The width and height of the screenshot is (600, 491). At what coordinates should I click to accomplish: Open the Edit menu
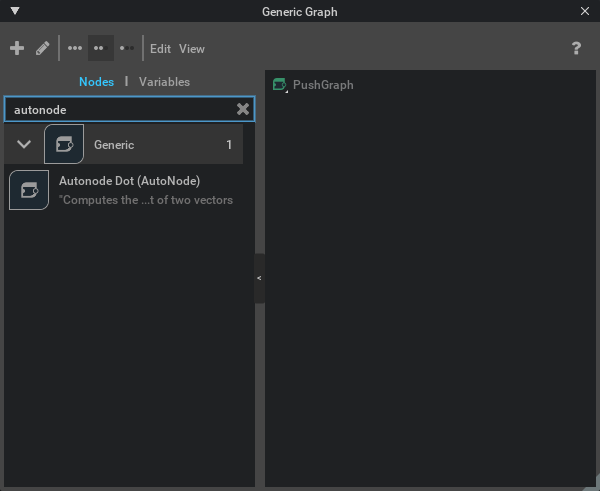point(160,48)
